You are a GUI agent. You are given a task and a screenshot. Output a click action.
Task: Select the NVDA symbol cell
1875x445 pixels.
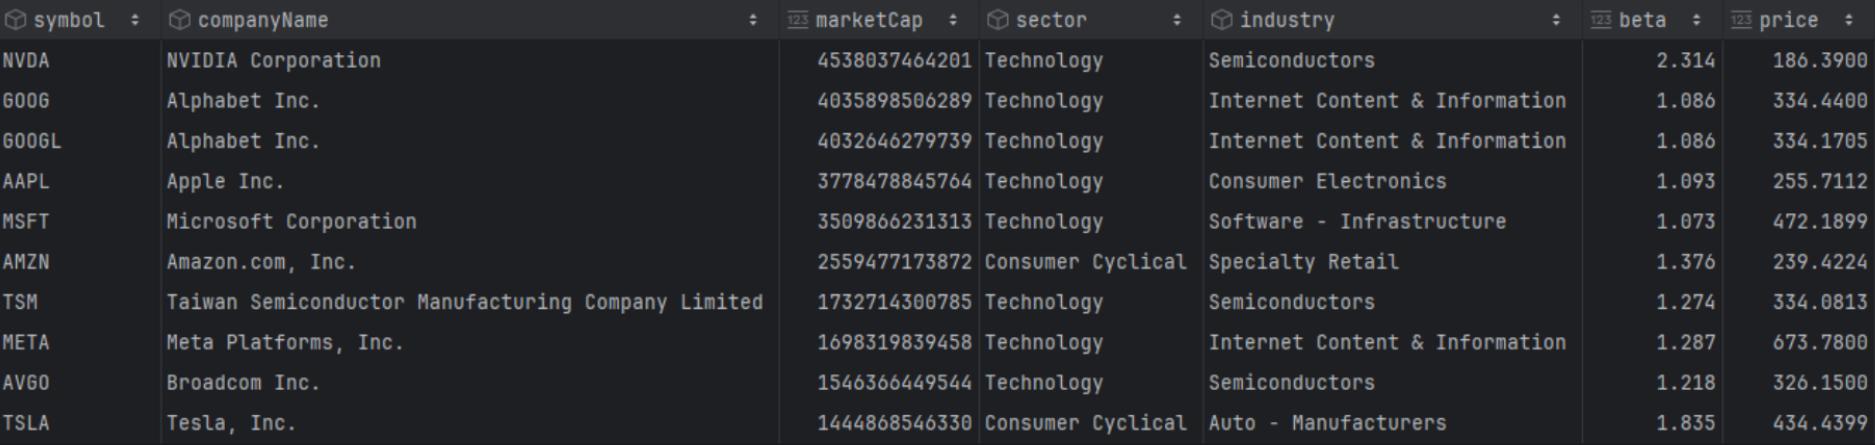tap(26, 61)
